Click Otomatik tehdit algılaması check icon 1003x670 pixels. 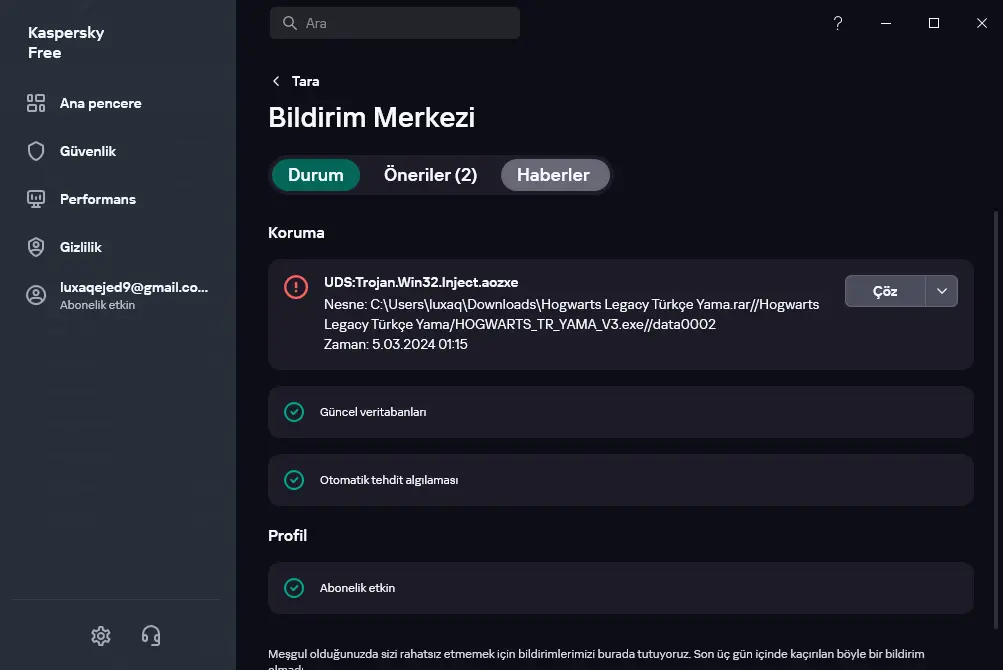point(294,480)
